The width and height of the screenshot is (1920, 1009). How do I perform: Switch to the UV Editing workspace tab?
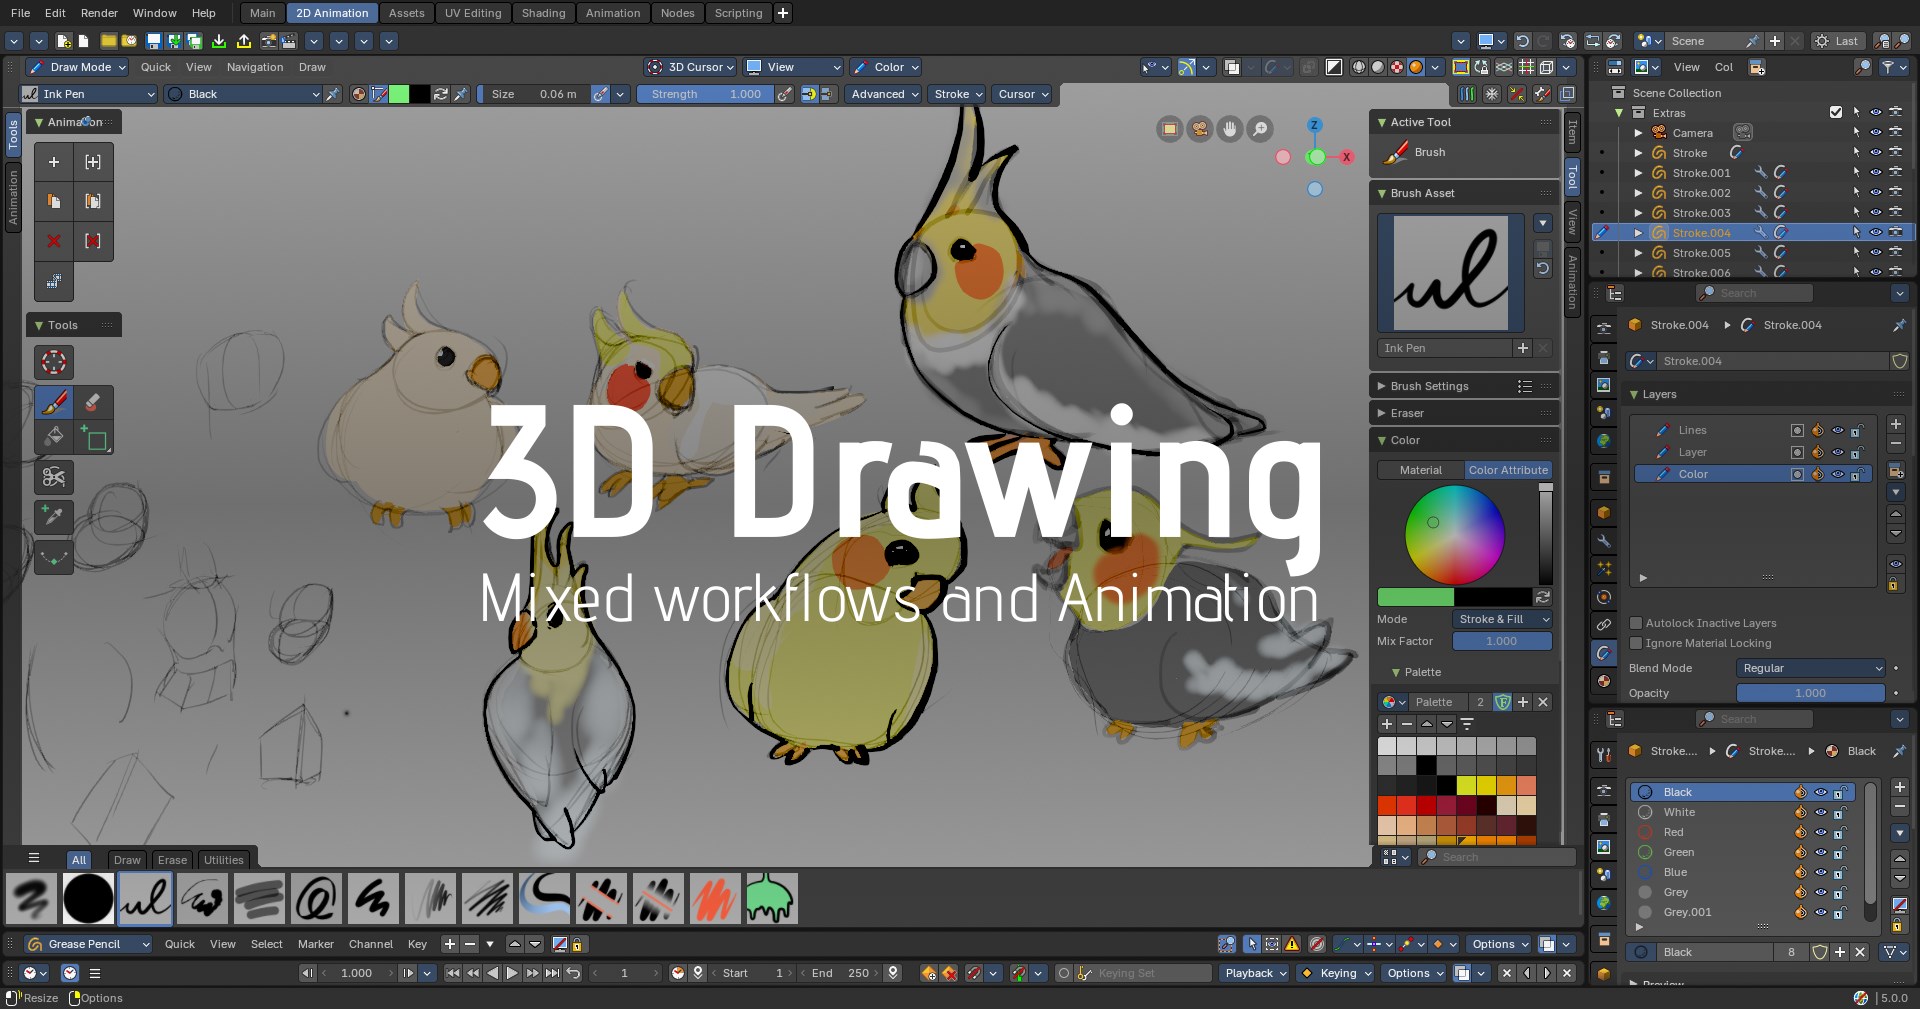tap(472, 13)
